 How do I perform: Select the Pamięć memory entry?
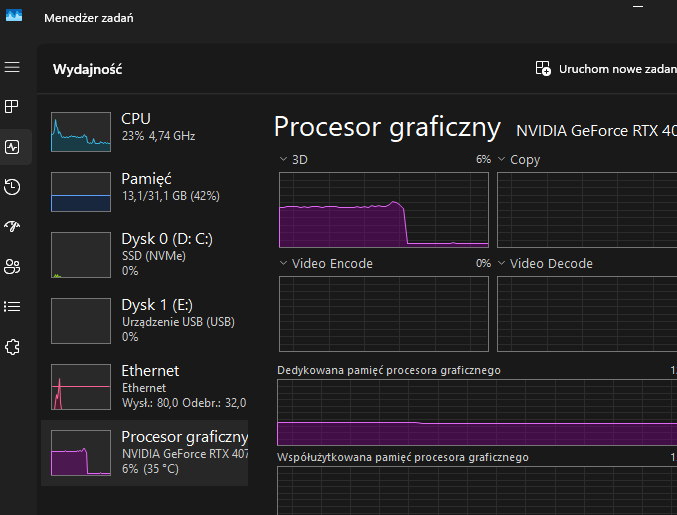tap(145, 192)
